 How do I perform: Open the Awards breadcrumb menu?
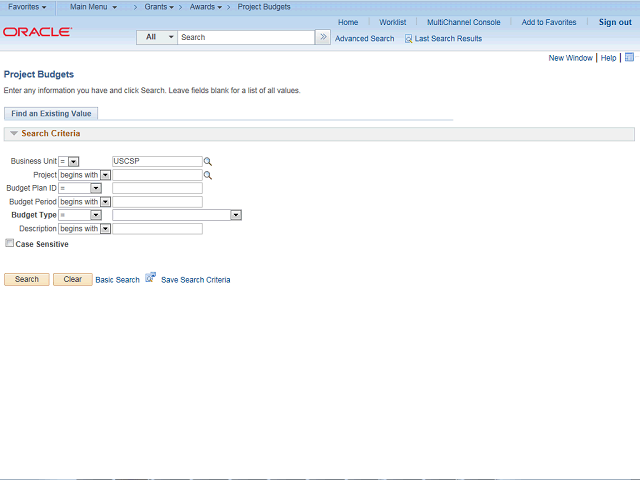[206, 7]
